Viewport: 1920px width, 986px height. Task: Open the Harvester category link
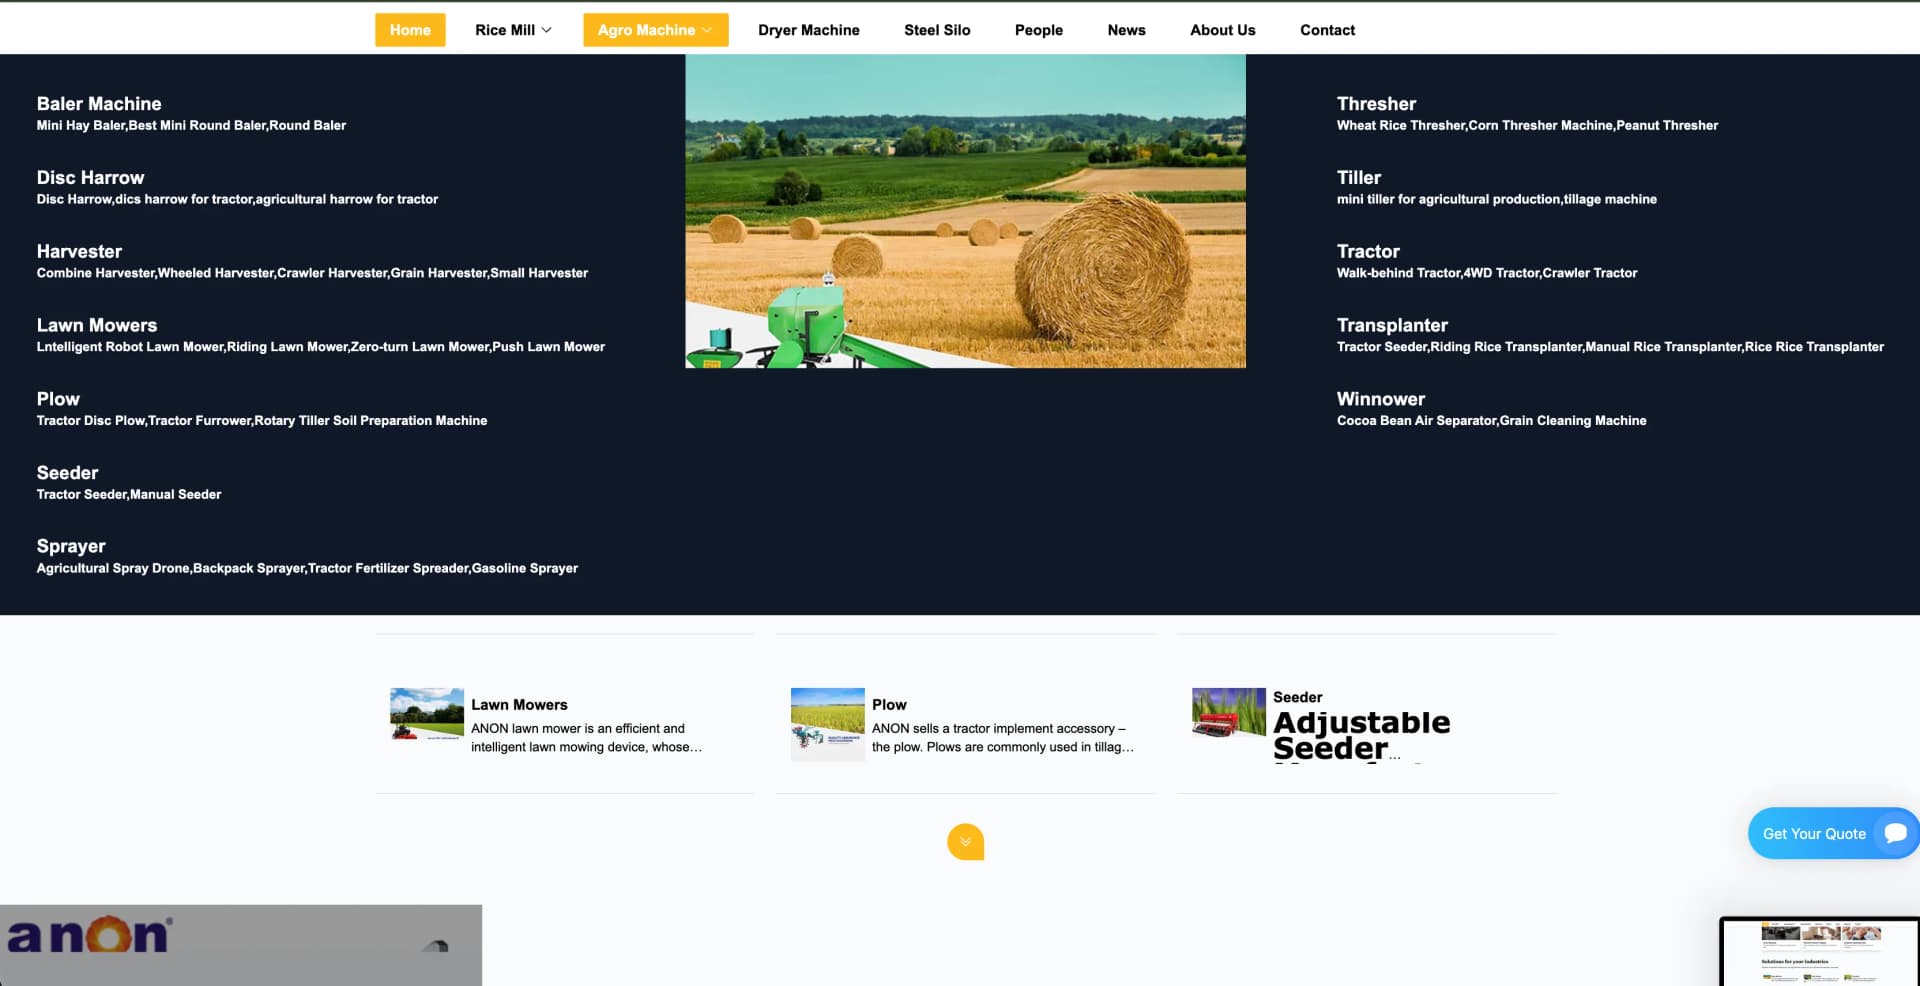(x=79, y=251)
